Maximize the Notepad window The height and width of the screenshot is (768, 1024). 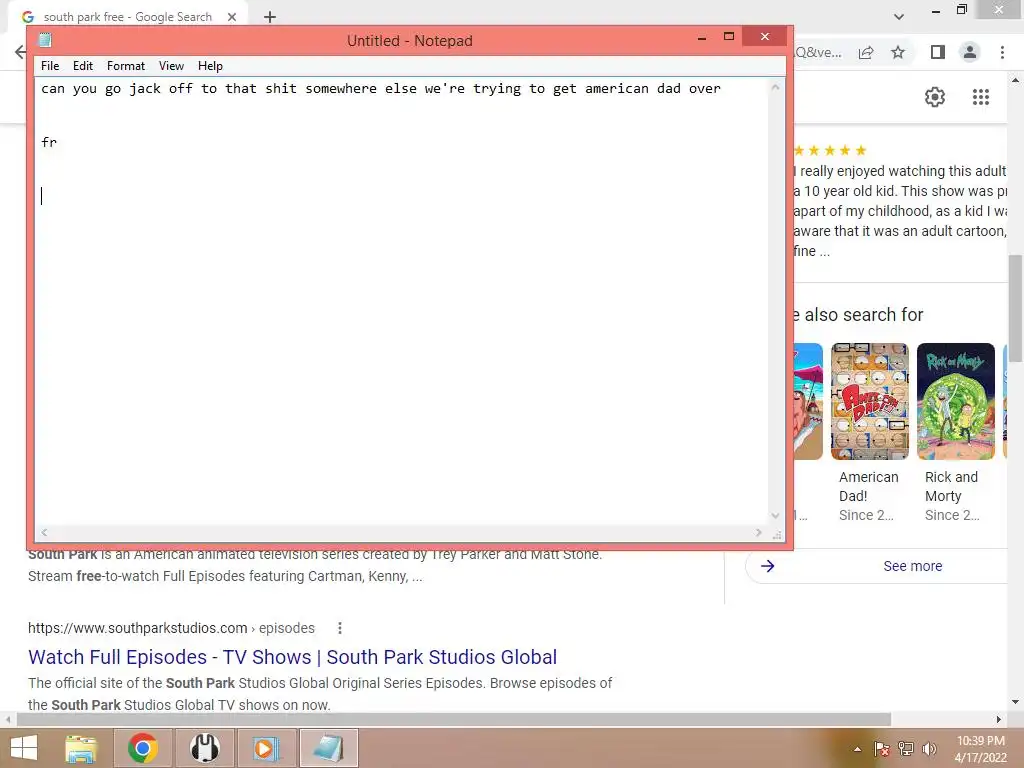click(x=729, y=37)
